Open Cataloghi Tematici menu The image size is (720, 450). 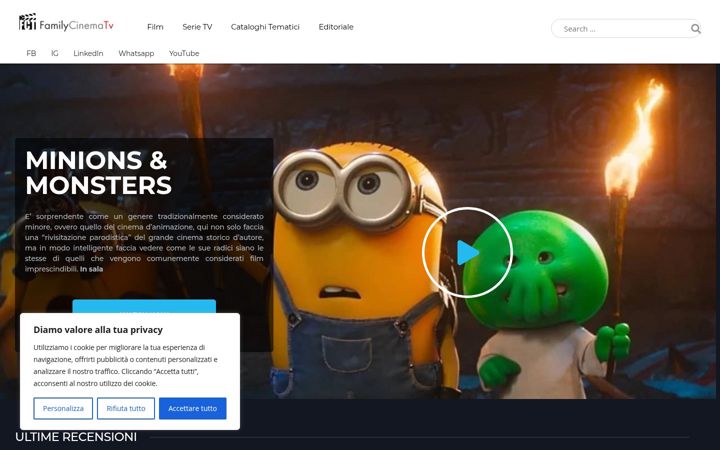[x=265, y=27]
